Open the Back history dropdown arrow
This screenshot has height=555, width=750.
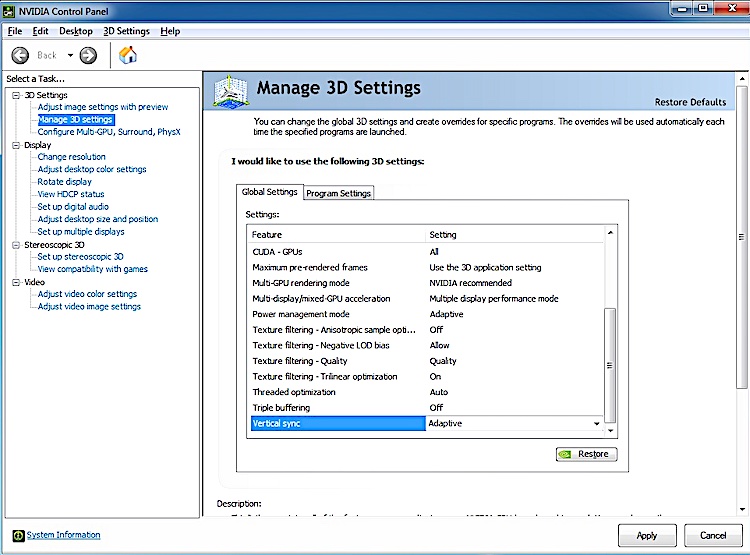tap(70, 56)
